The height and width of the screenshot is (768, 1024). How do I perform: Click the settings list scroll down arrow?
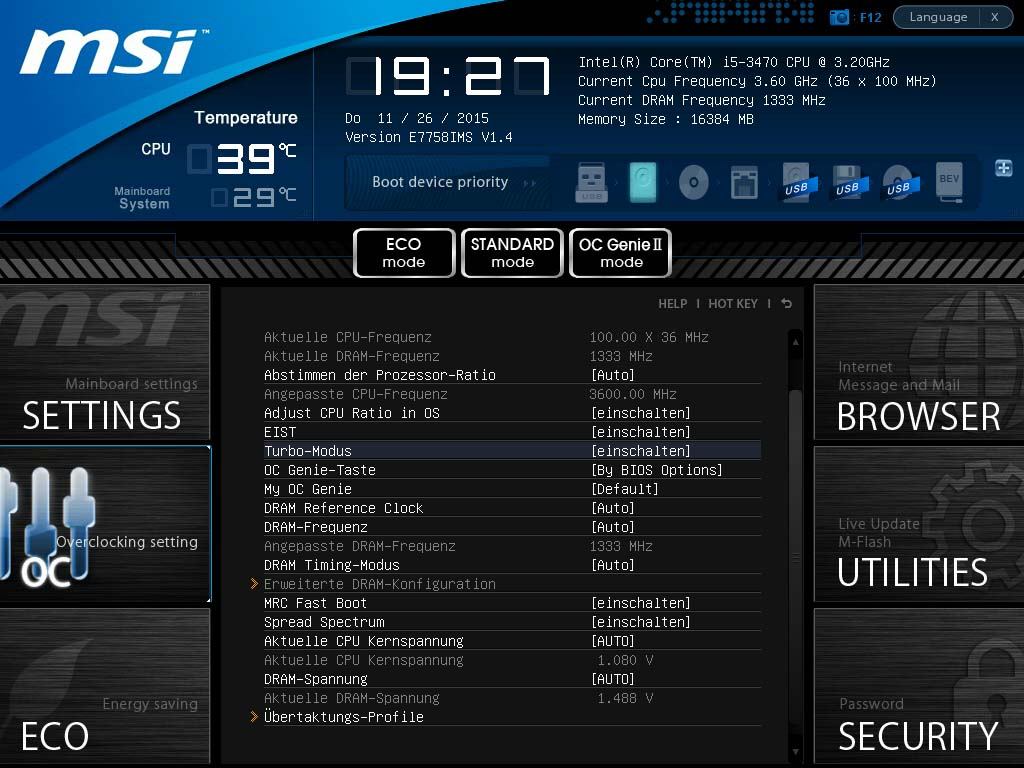pyautogui.click(x=795, y=752)
